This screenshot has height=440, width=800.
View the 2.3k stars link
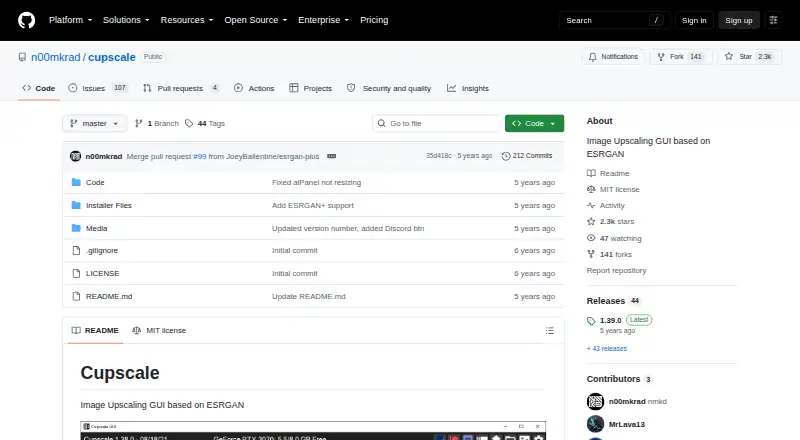[610, 222]
